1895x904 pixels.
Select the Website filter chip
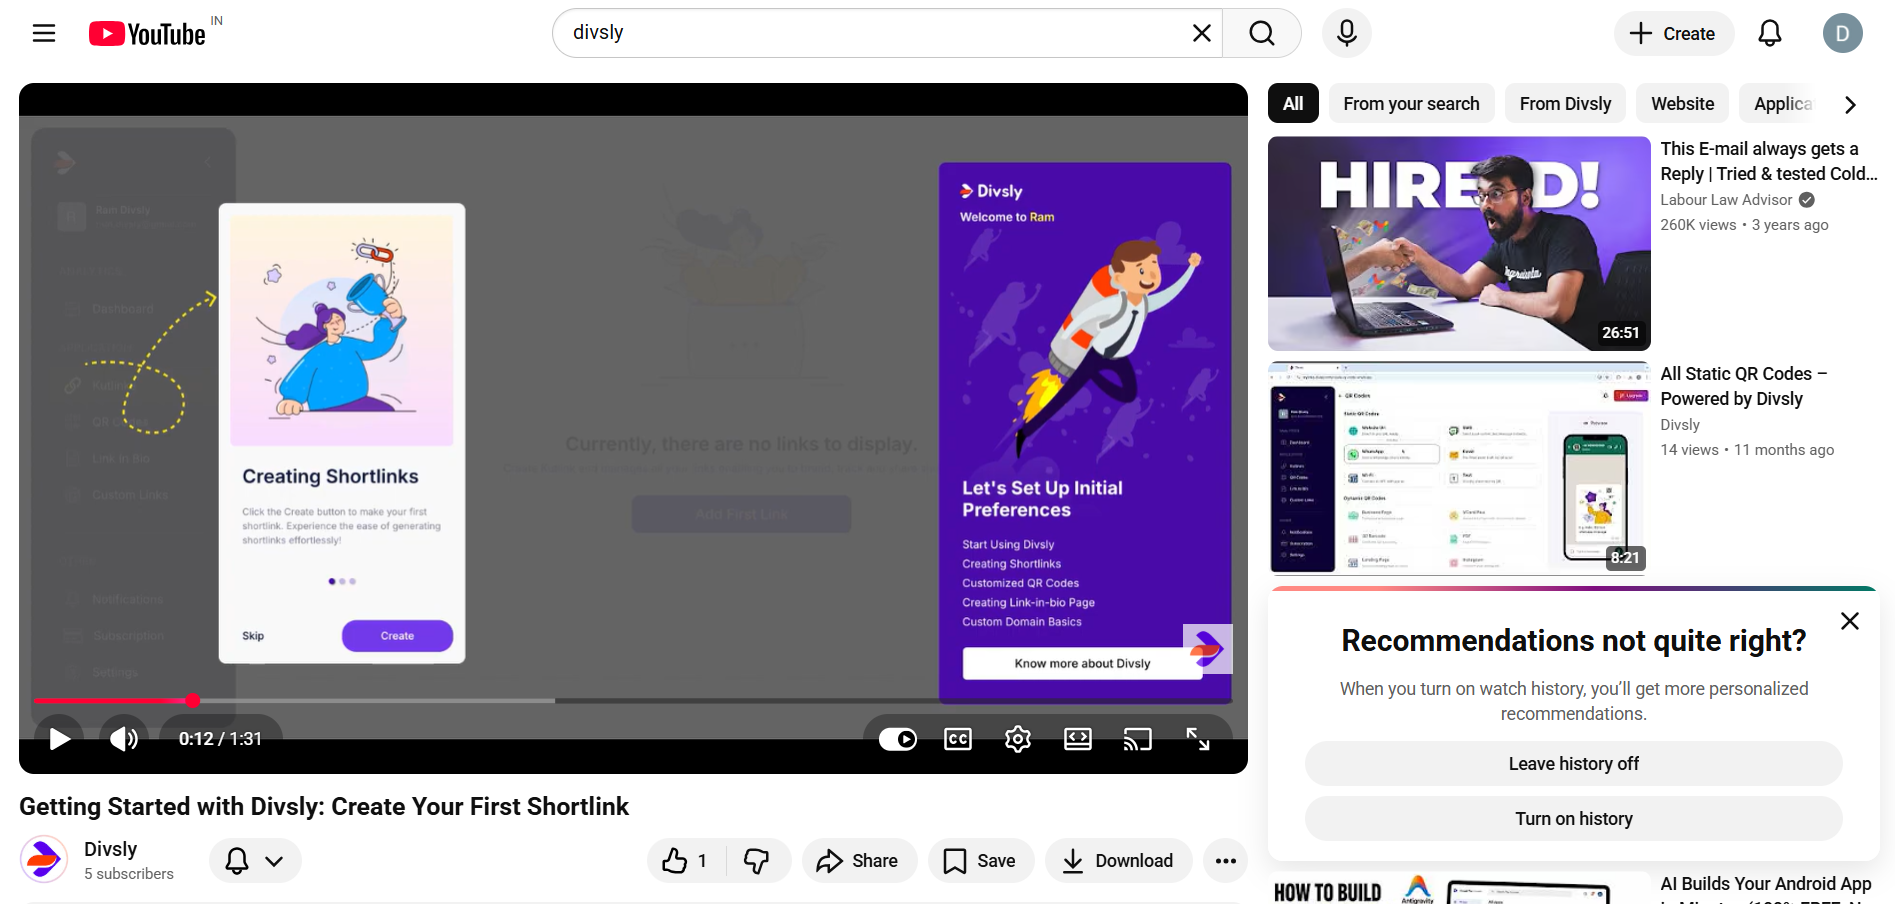(x=1682, y=104)
